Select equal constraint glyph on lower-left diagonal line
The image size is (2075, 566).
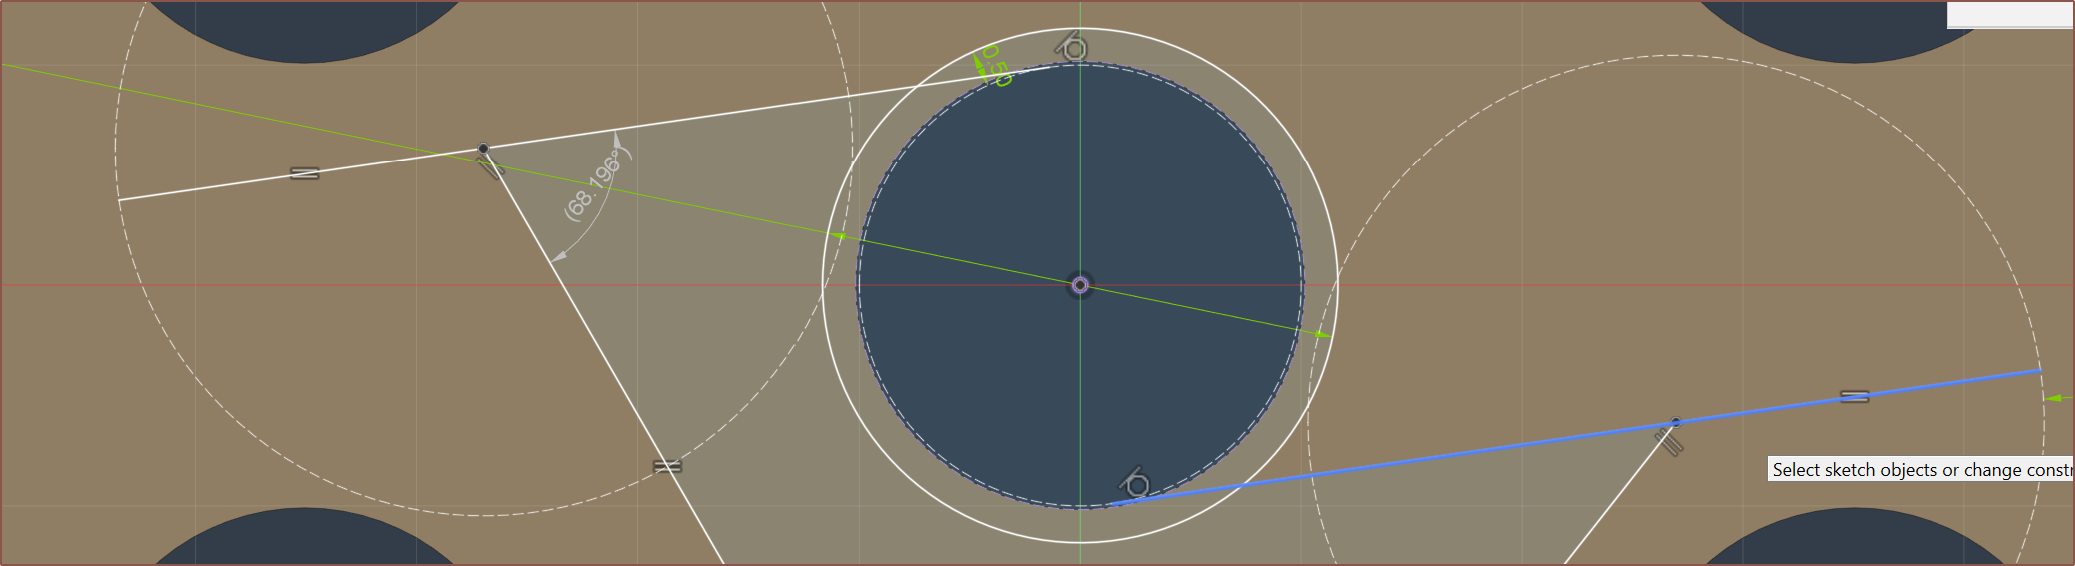[667, 466]
